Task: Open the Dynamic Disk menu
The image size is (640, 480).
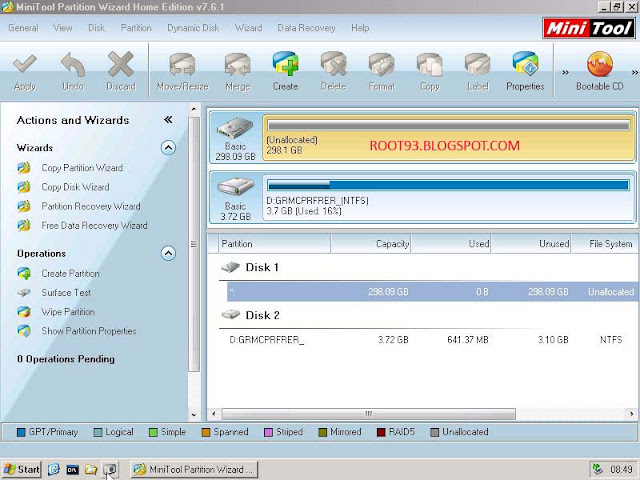Action: (x=193, y=28)
